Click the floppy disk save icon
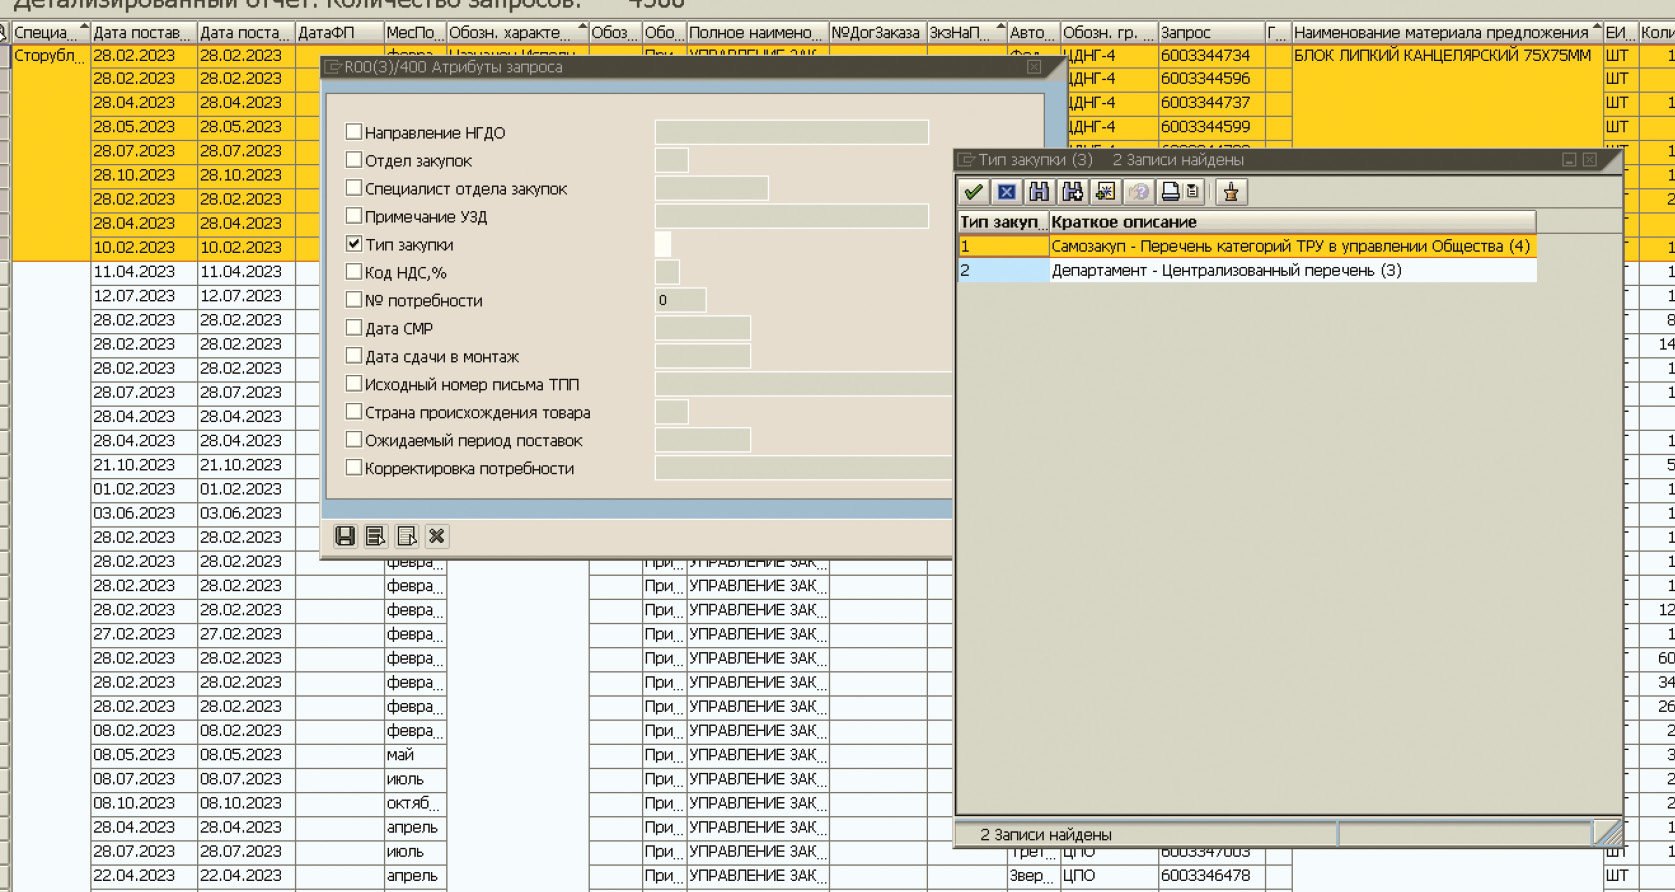This screenshot has width=1675, height=892. pos(345,537)
